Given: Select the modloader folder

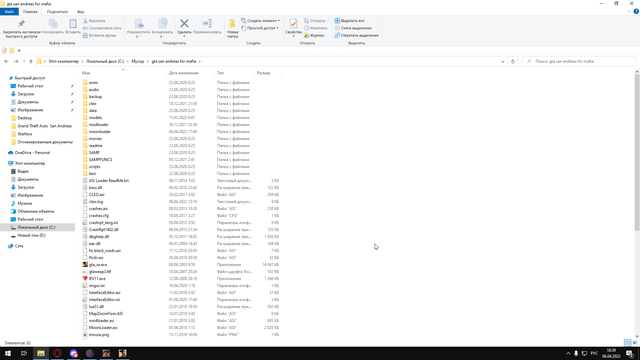Looking at the screenshot, I should tap(98, 124).
